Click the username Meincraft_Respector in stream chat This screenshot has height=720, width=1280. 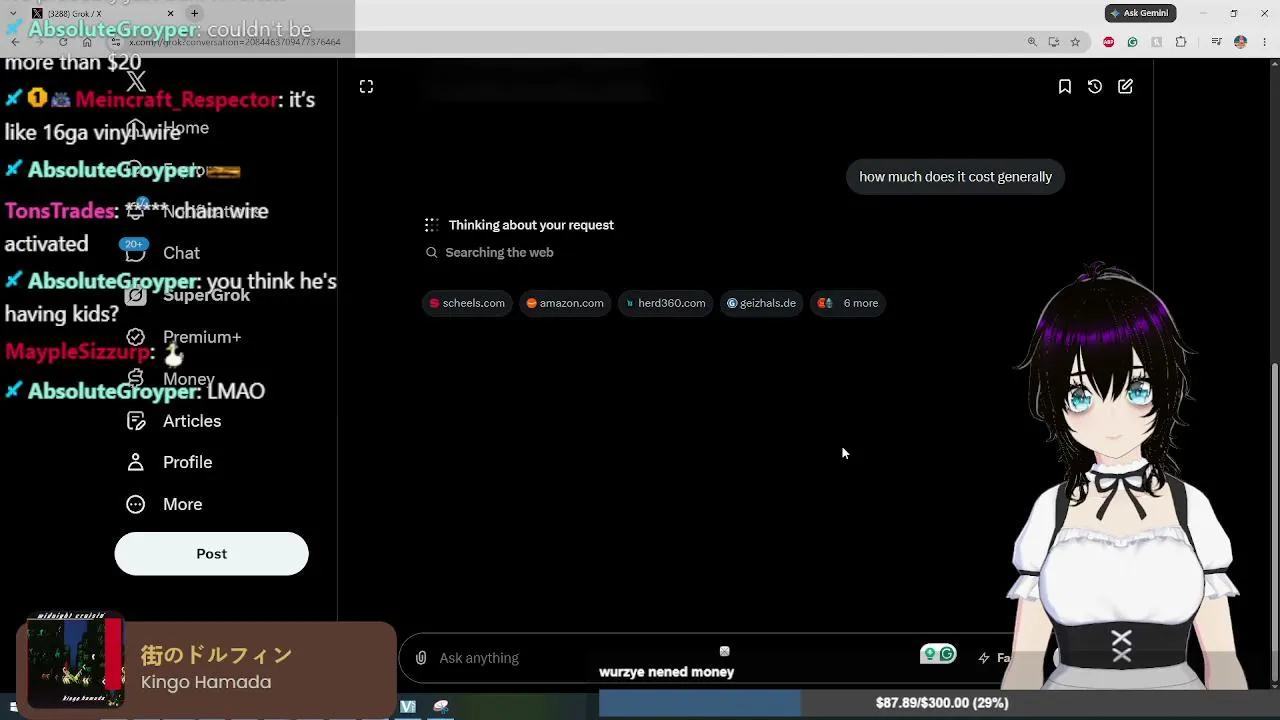[x=177, y=100]
